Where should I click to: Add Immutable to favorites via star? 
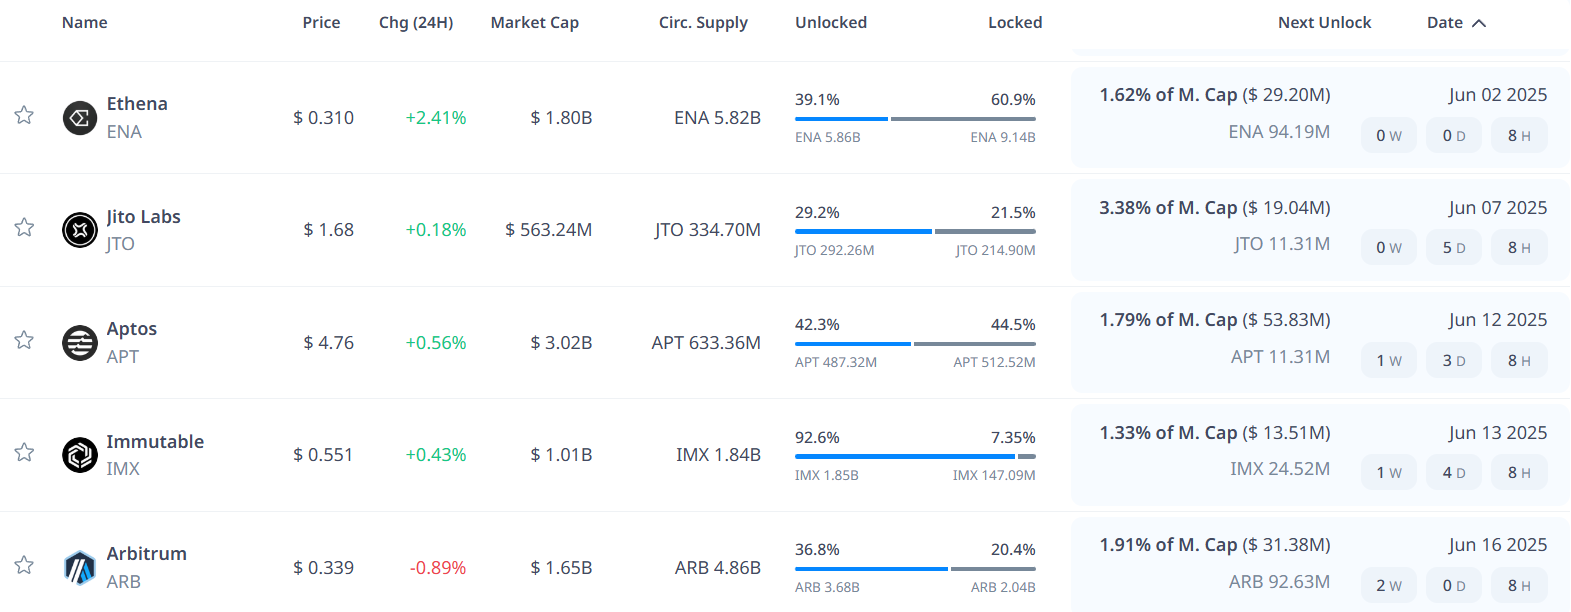24,453
